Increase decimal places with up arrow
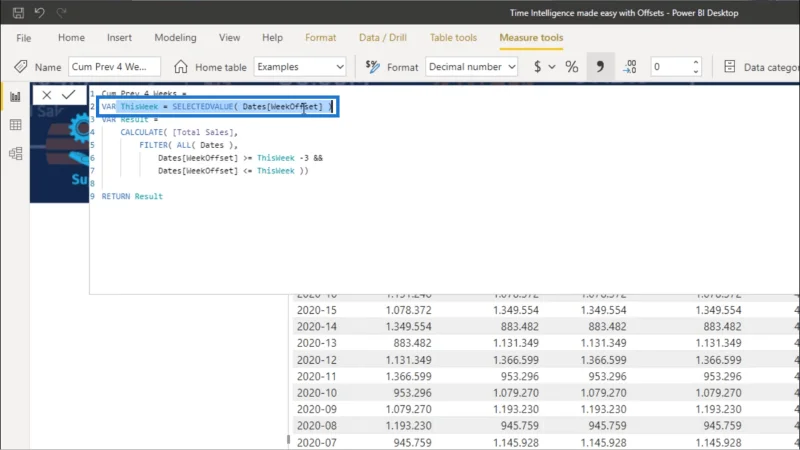This screenshot has height=450, width=800. [x=696, y=62]
